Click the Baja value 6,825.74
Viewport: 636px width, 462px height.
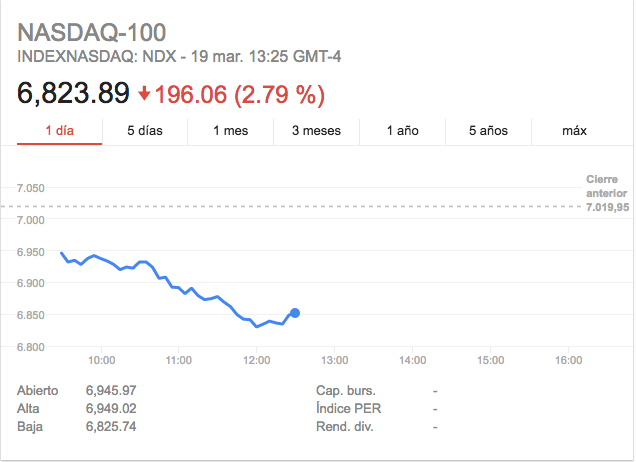111,426
